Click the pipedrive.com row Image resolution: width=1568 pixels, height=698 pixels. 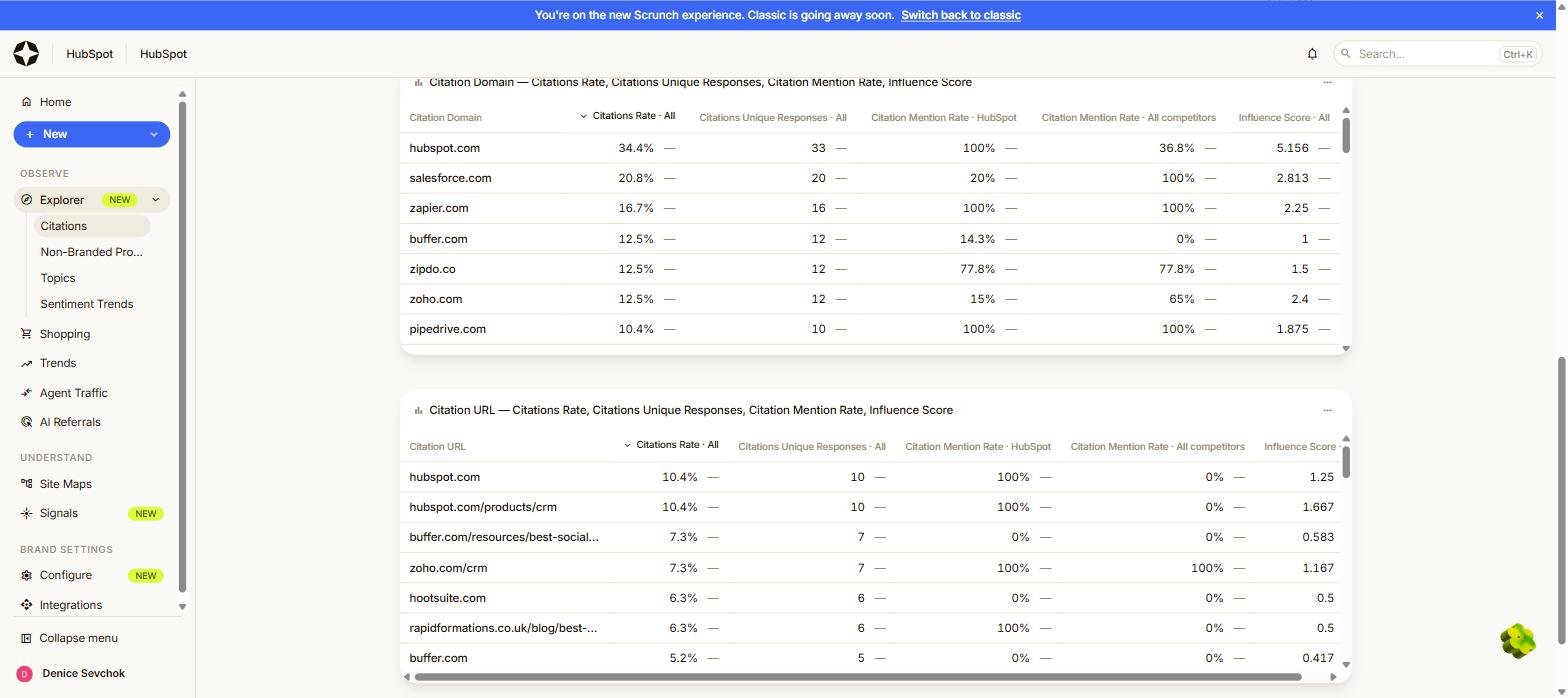[x=870, y=329]
